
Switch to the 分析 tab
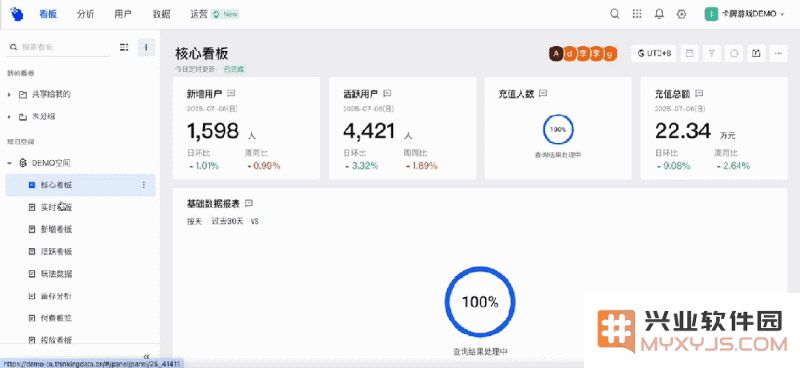[85, 14]
